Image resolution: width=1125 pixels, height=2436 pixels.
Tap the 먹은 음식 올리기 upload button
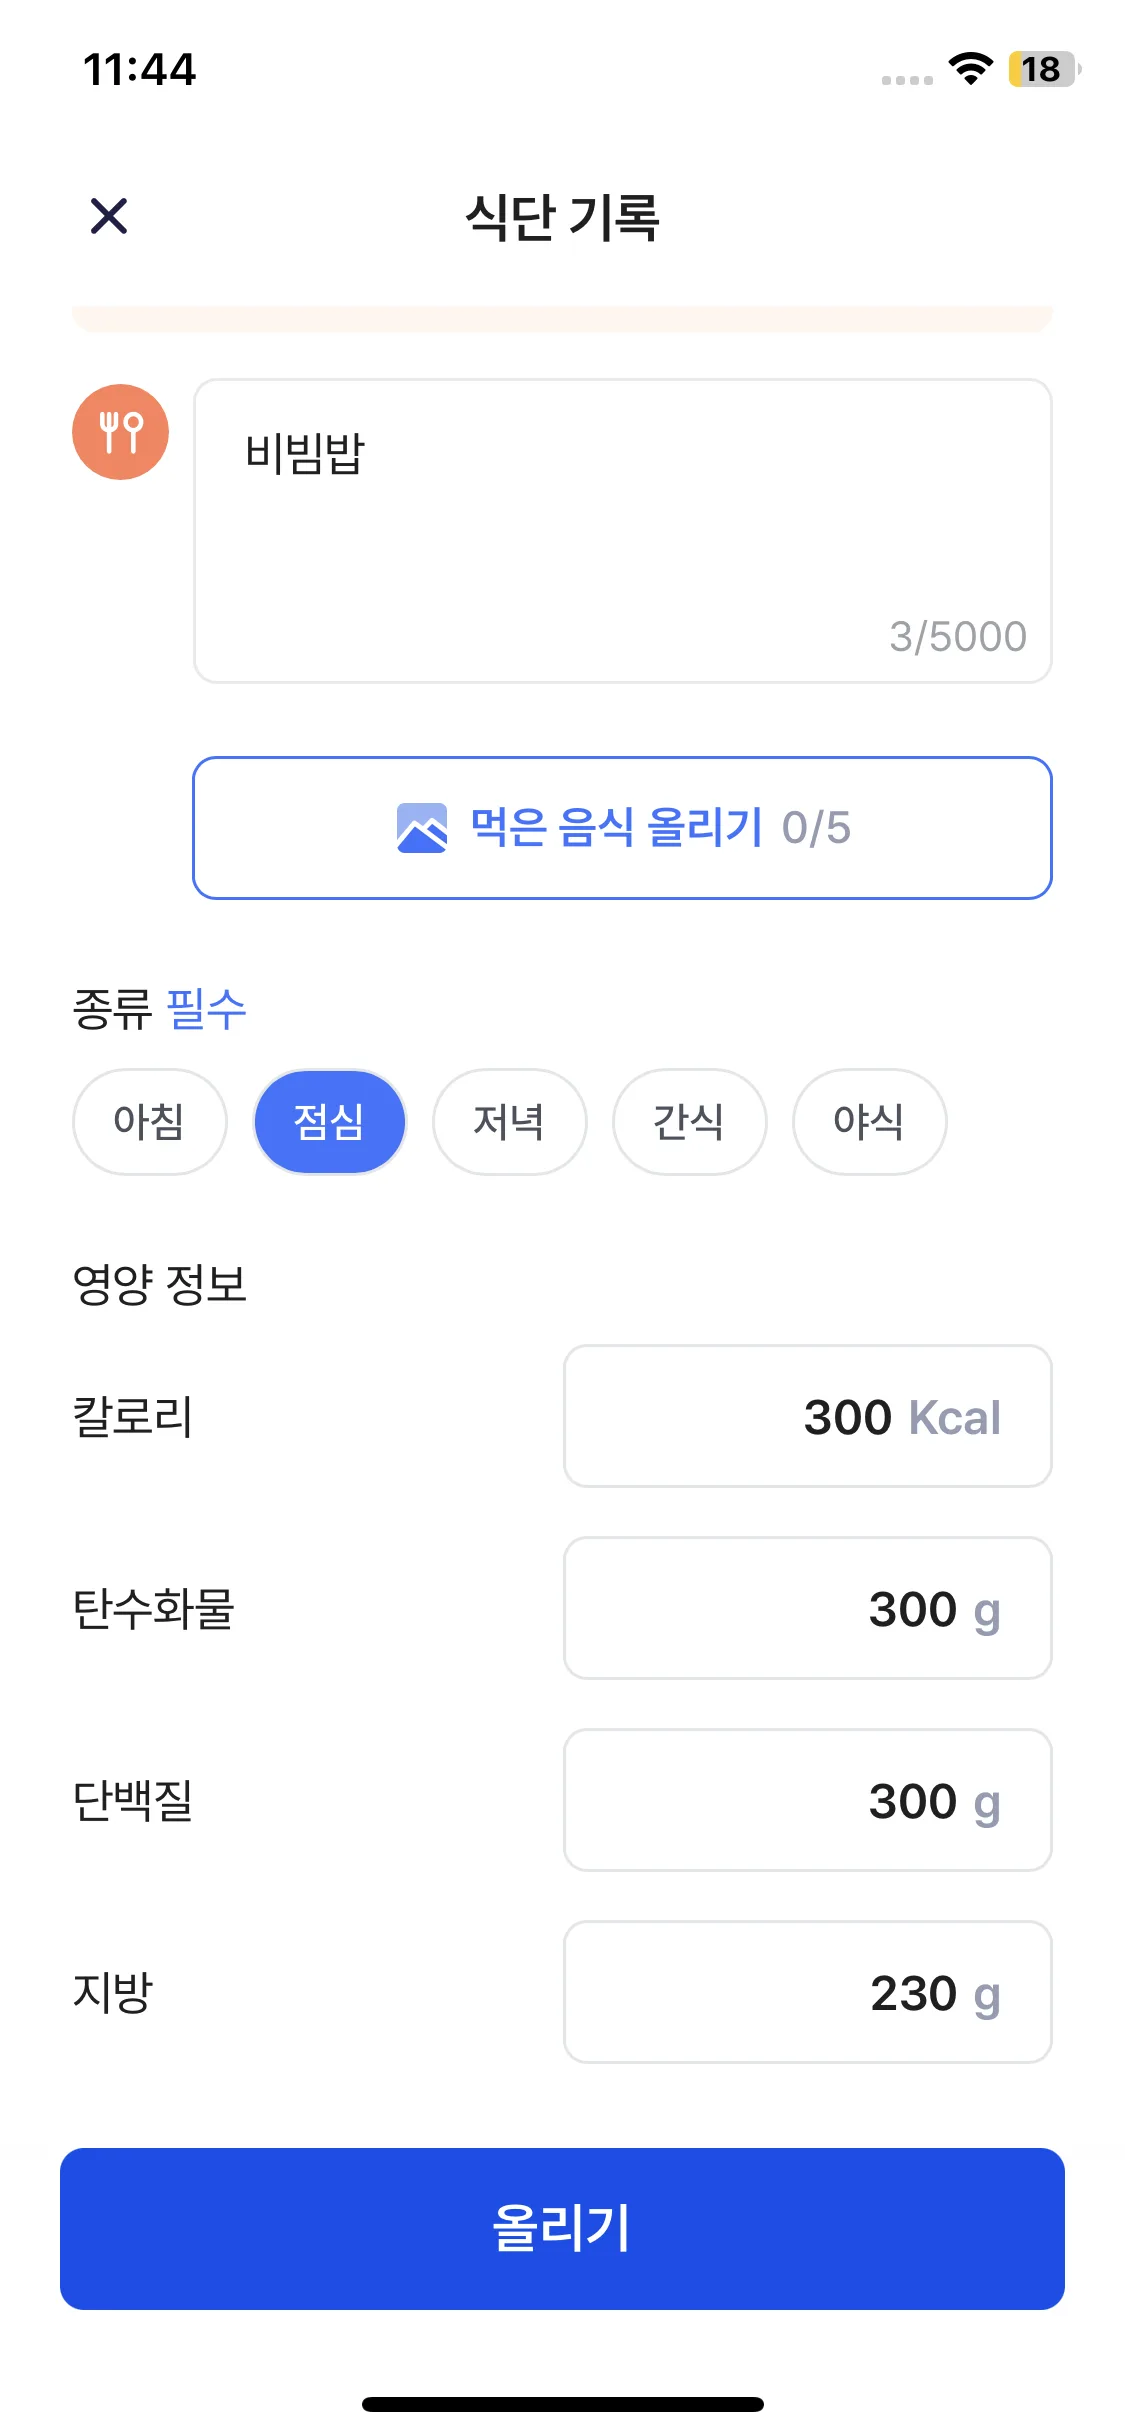pos(622,828)
